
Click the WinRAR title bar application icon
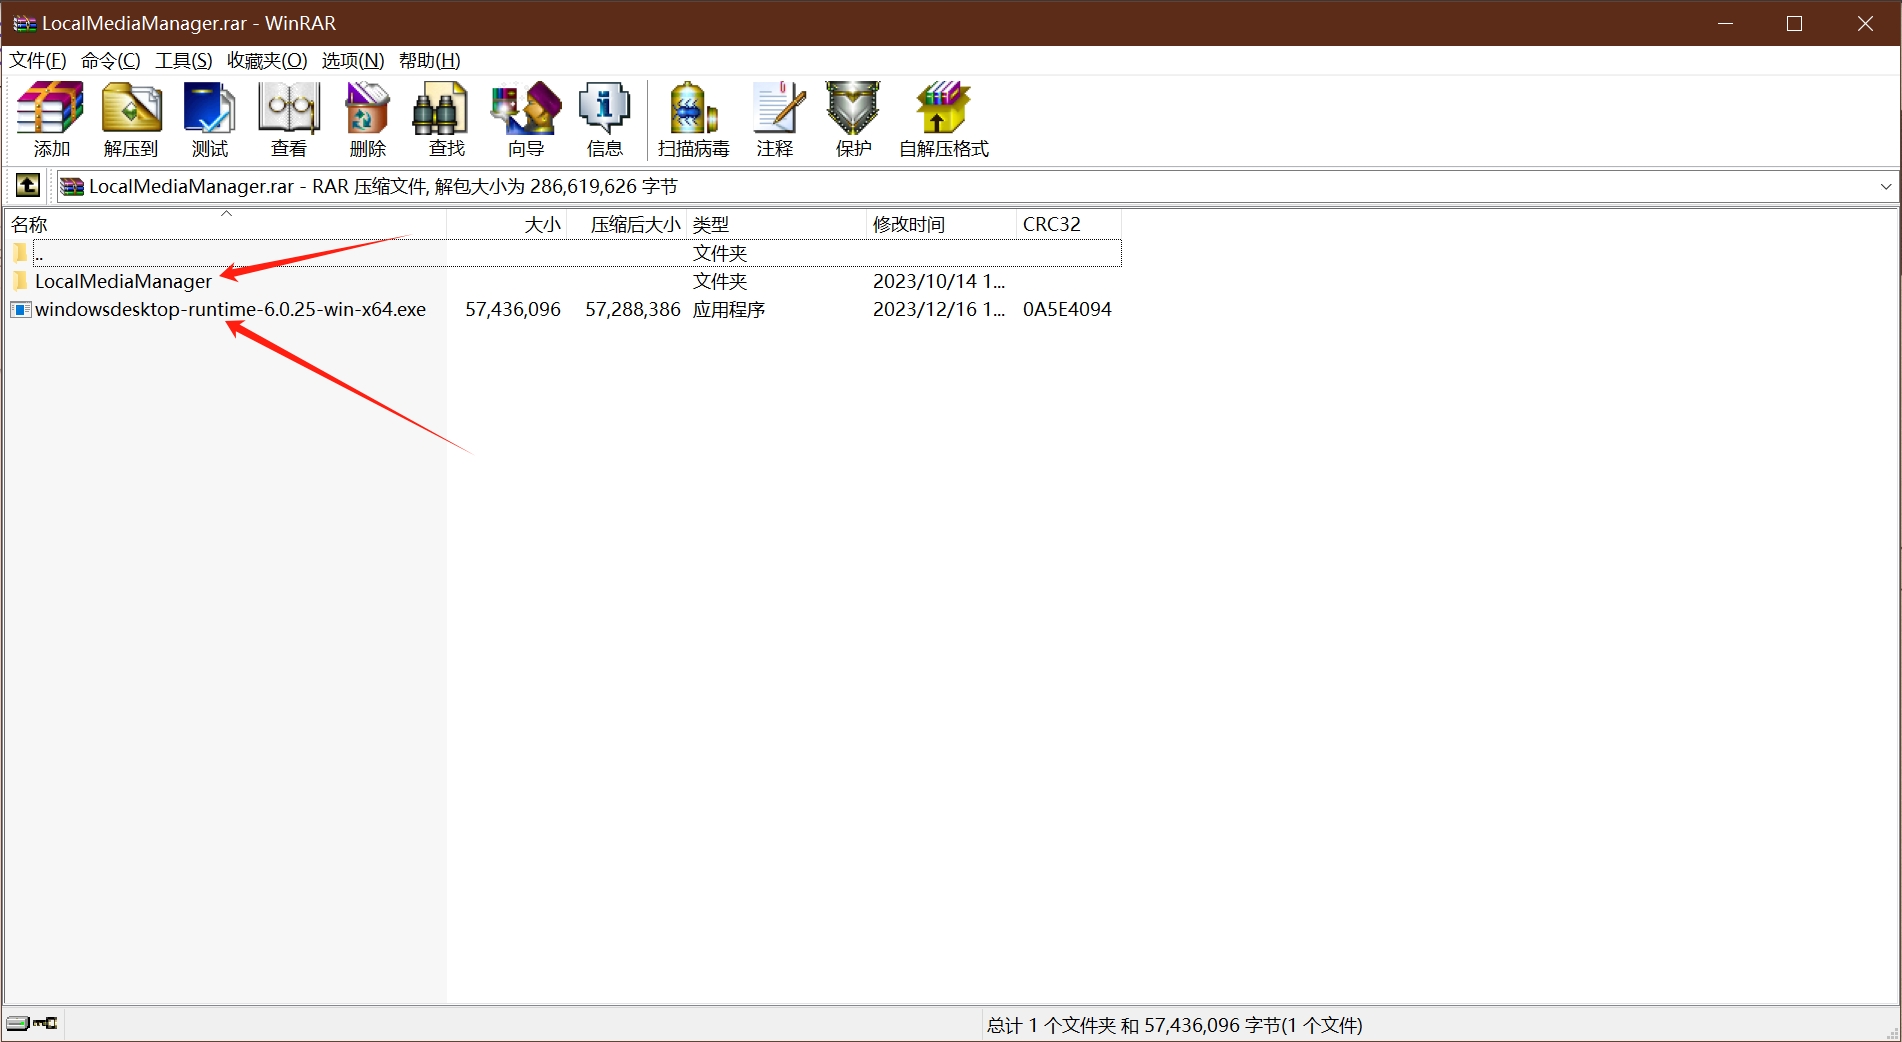pyautogui.click(x=24, y=23)
